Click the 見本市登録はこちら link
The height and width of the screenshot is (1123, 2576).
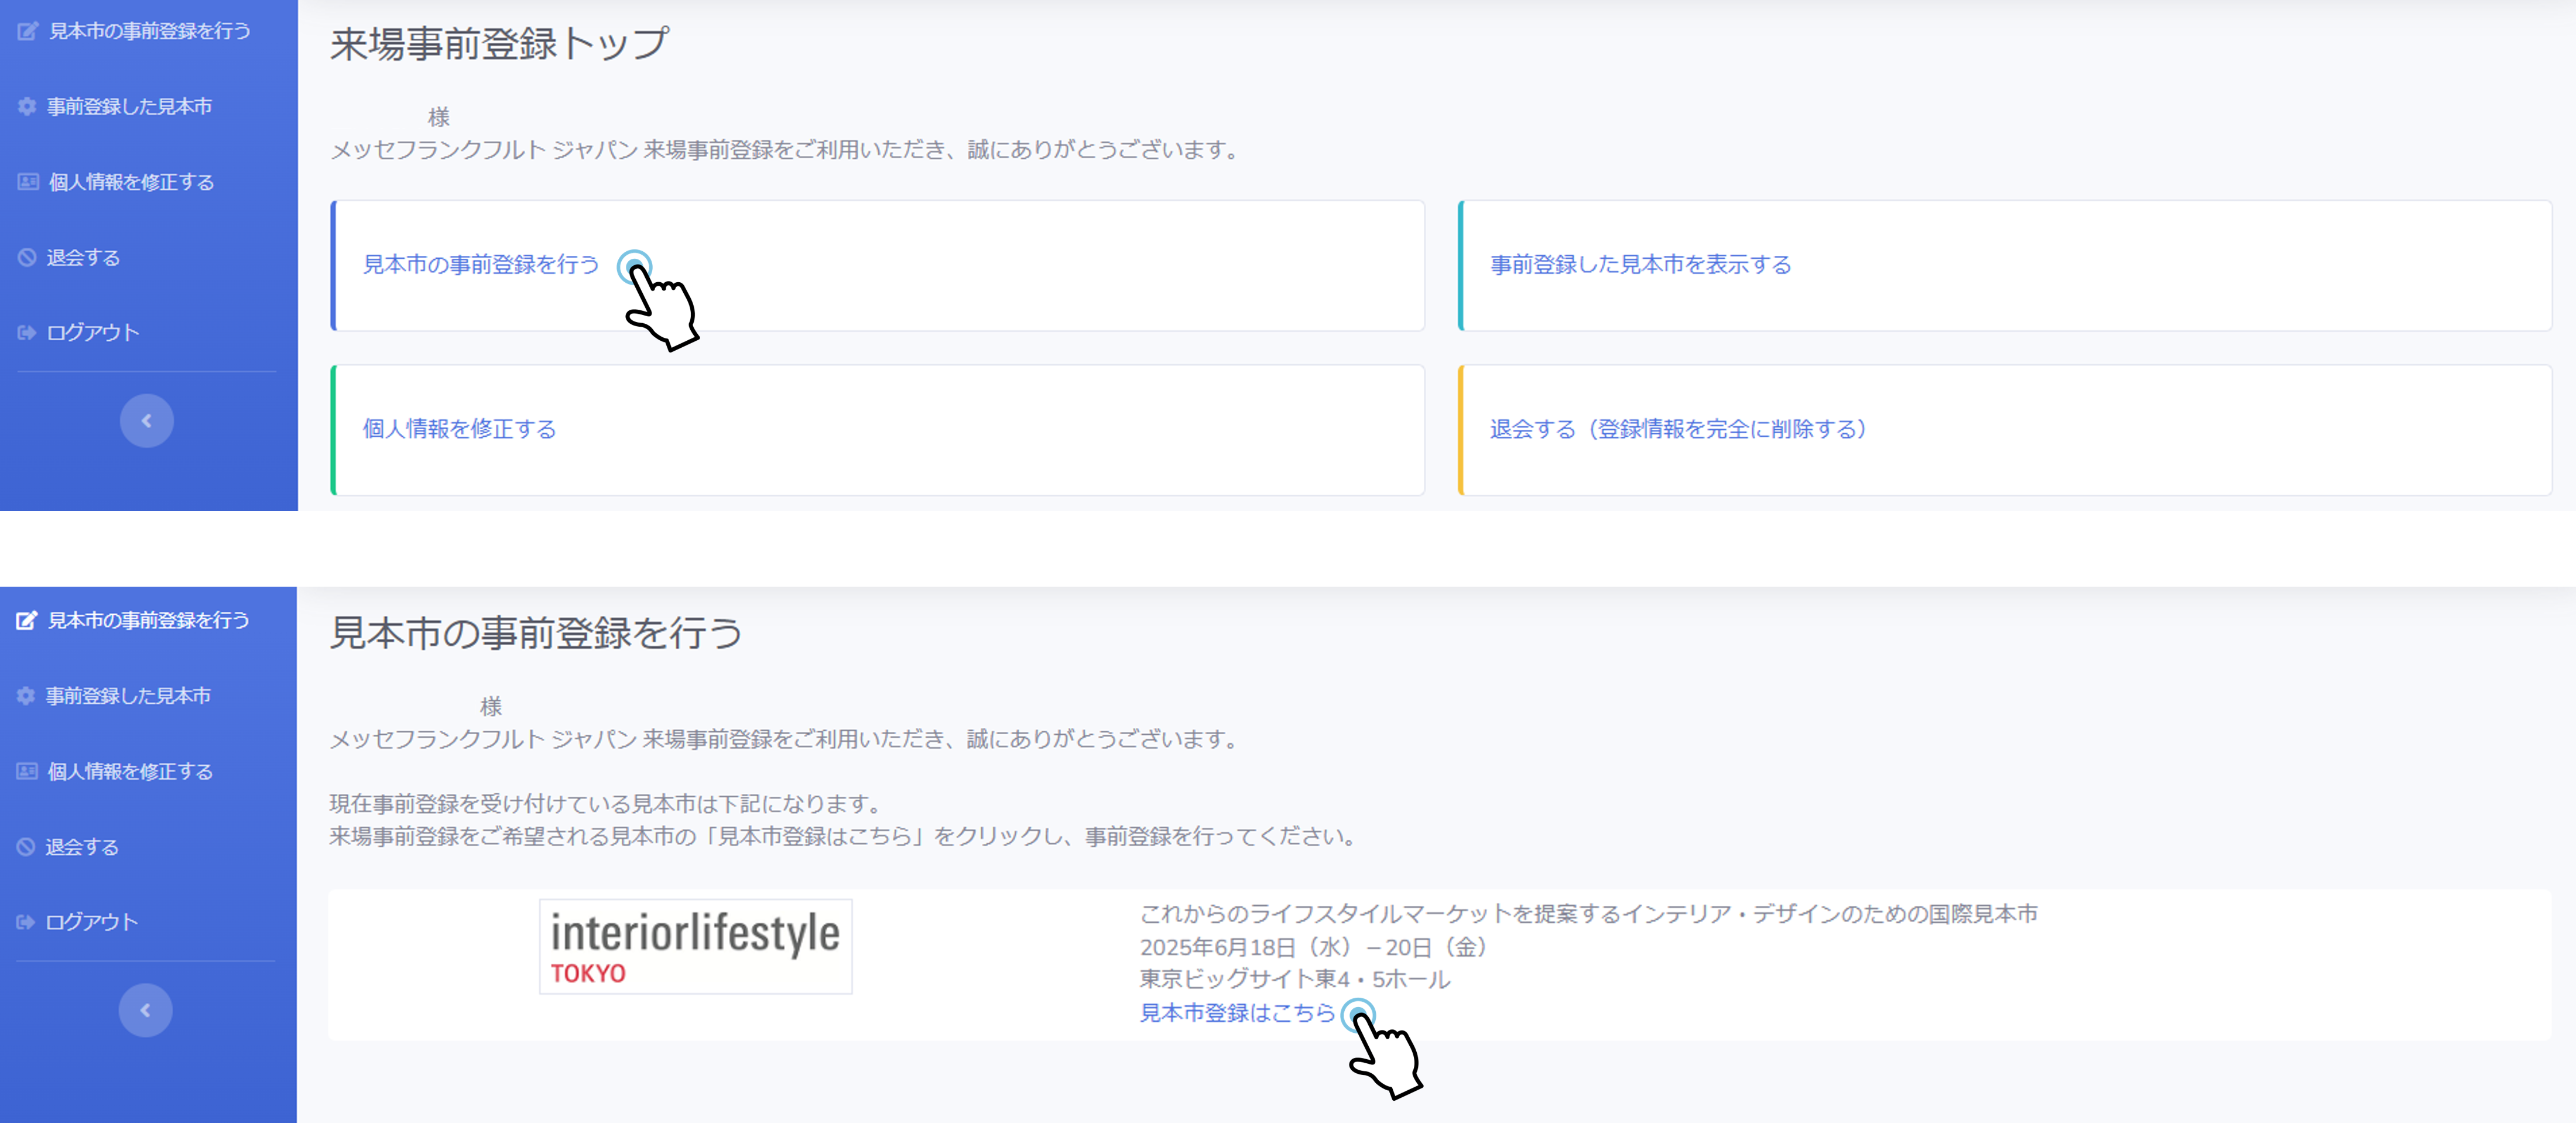pos(1237,1013)
